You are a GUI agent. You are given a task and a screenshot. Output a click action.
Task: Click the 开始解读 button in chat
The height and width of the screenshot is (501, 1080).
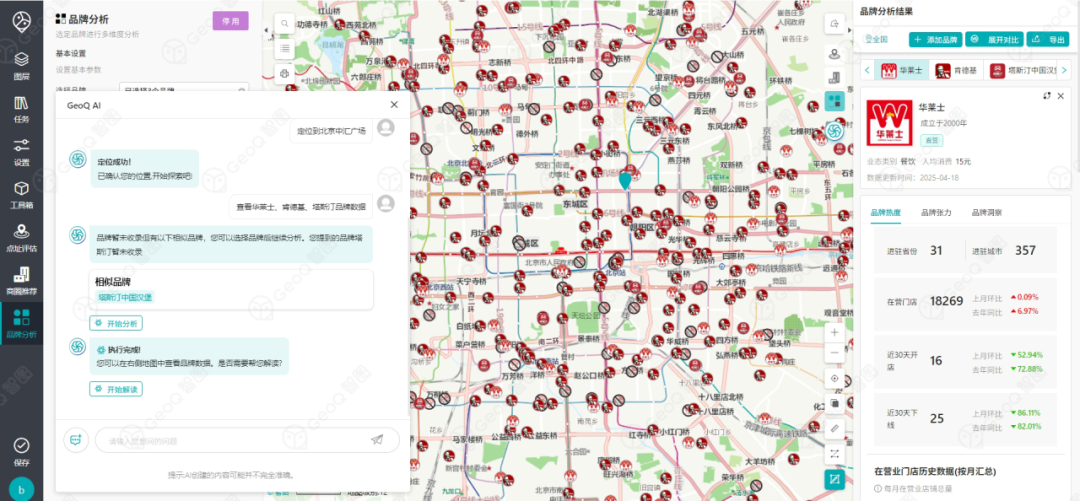pyautogui.click(x=116, y=390)
